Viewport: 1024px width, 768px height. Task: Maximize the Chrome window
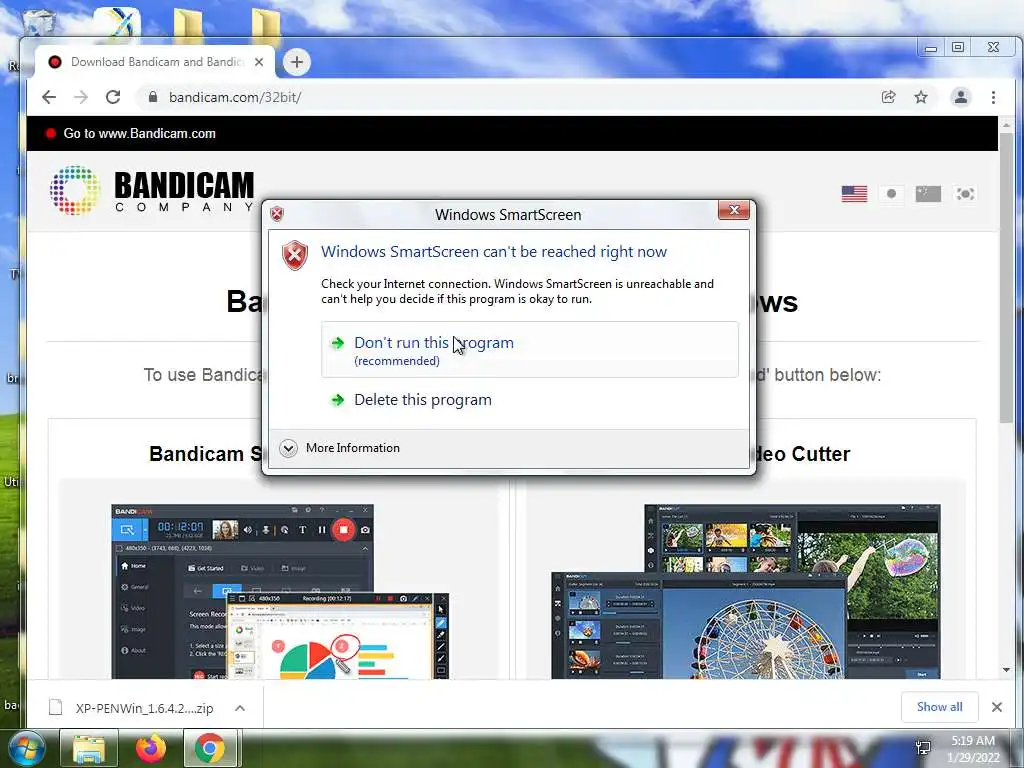(x=958, y=48)
